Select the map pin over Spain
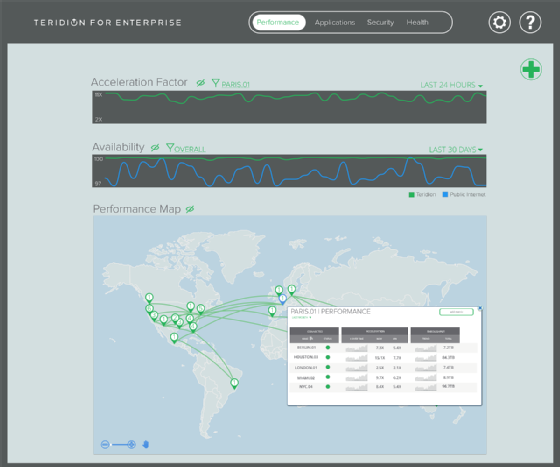The width and height of the screenshot is (560, 467). tap(272, 311)
